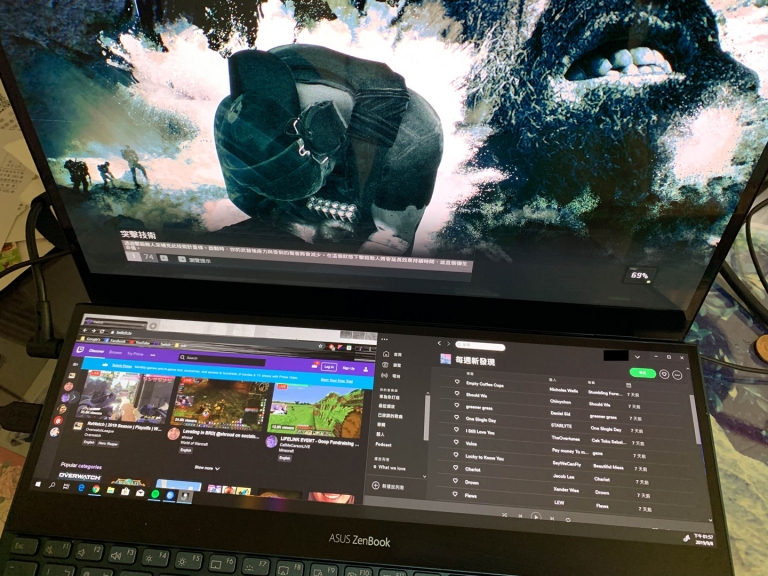Image resolution: width=768 pixels, height=576 pixels.
Task: Open the Twitch more options ellipsis
Action: 152,354
